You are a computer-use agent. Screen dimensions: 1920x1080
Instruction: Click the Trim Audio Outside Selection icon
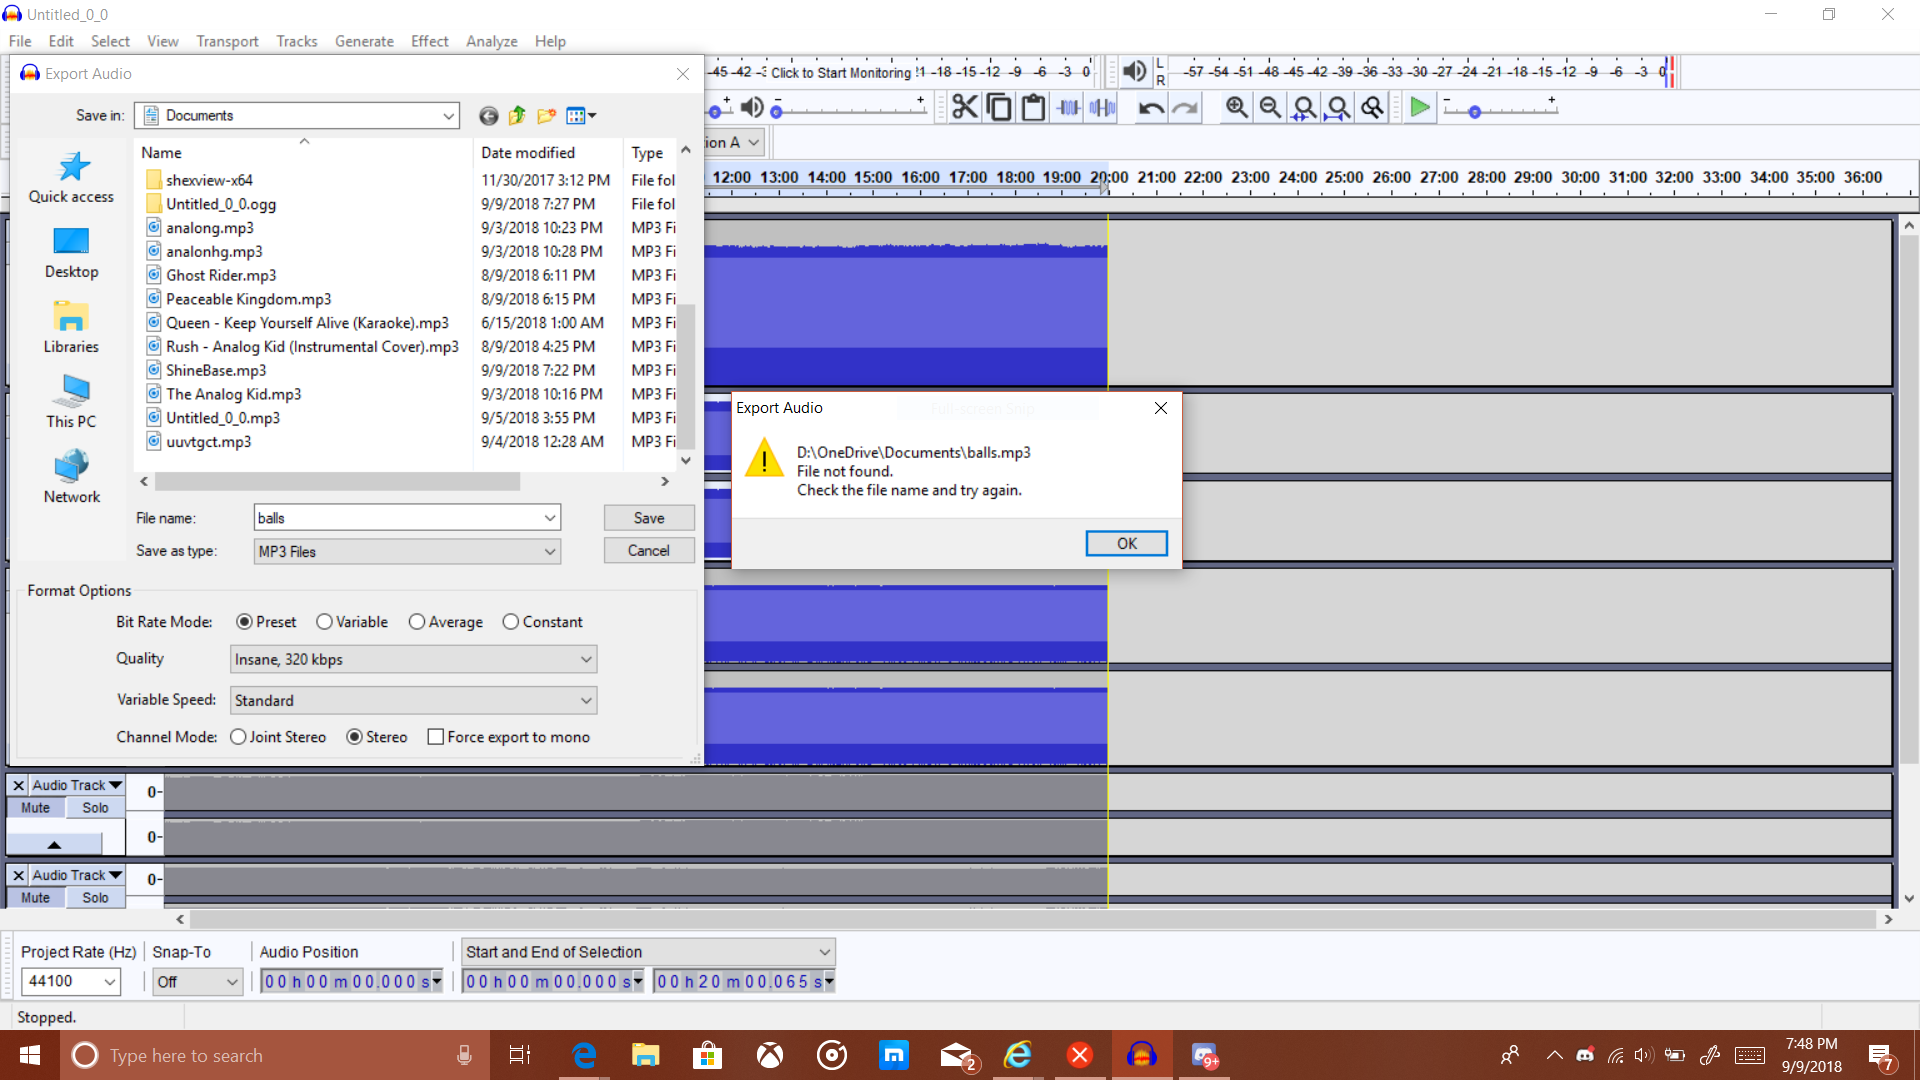pos(1069,107)
